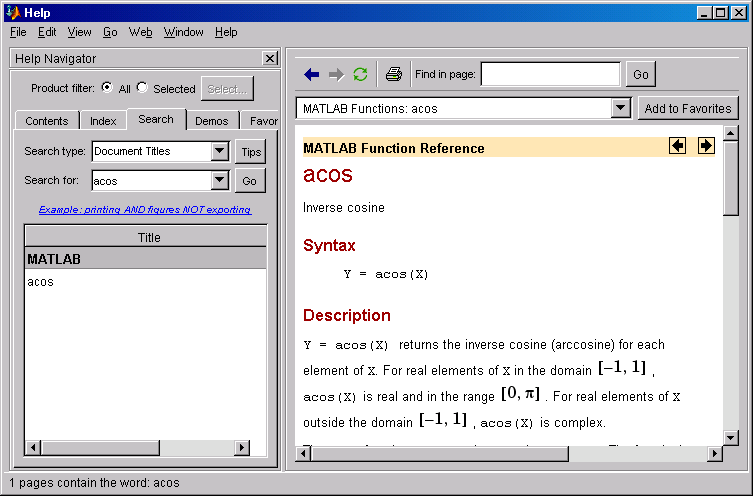Switch to the Index tab
Screen dimensions: 753x496
point(103,121)
